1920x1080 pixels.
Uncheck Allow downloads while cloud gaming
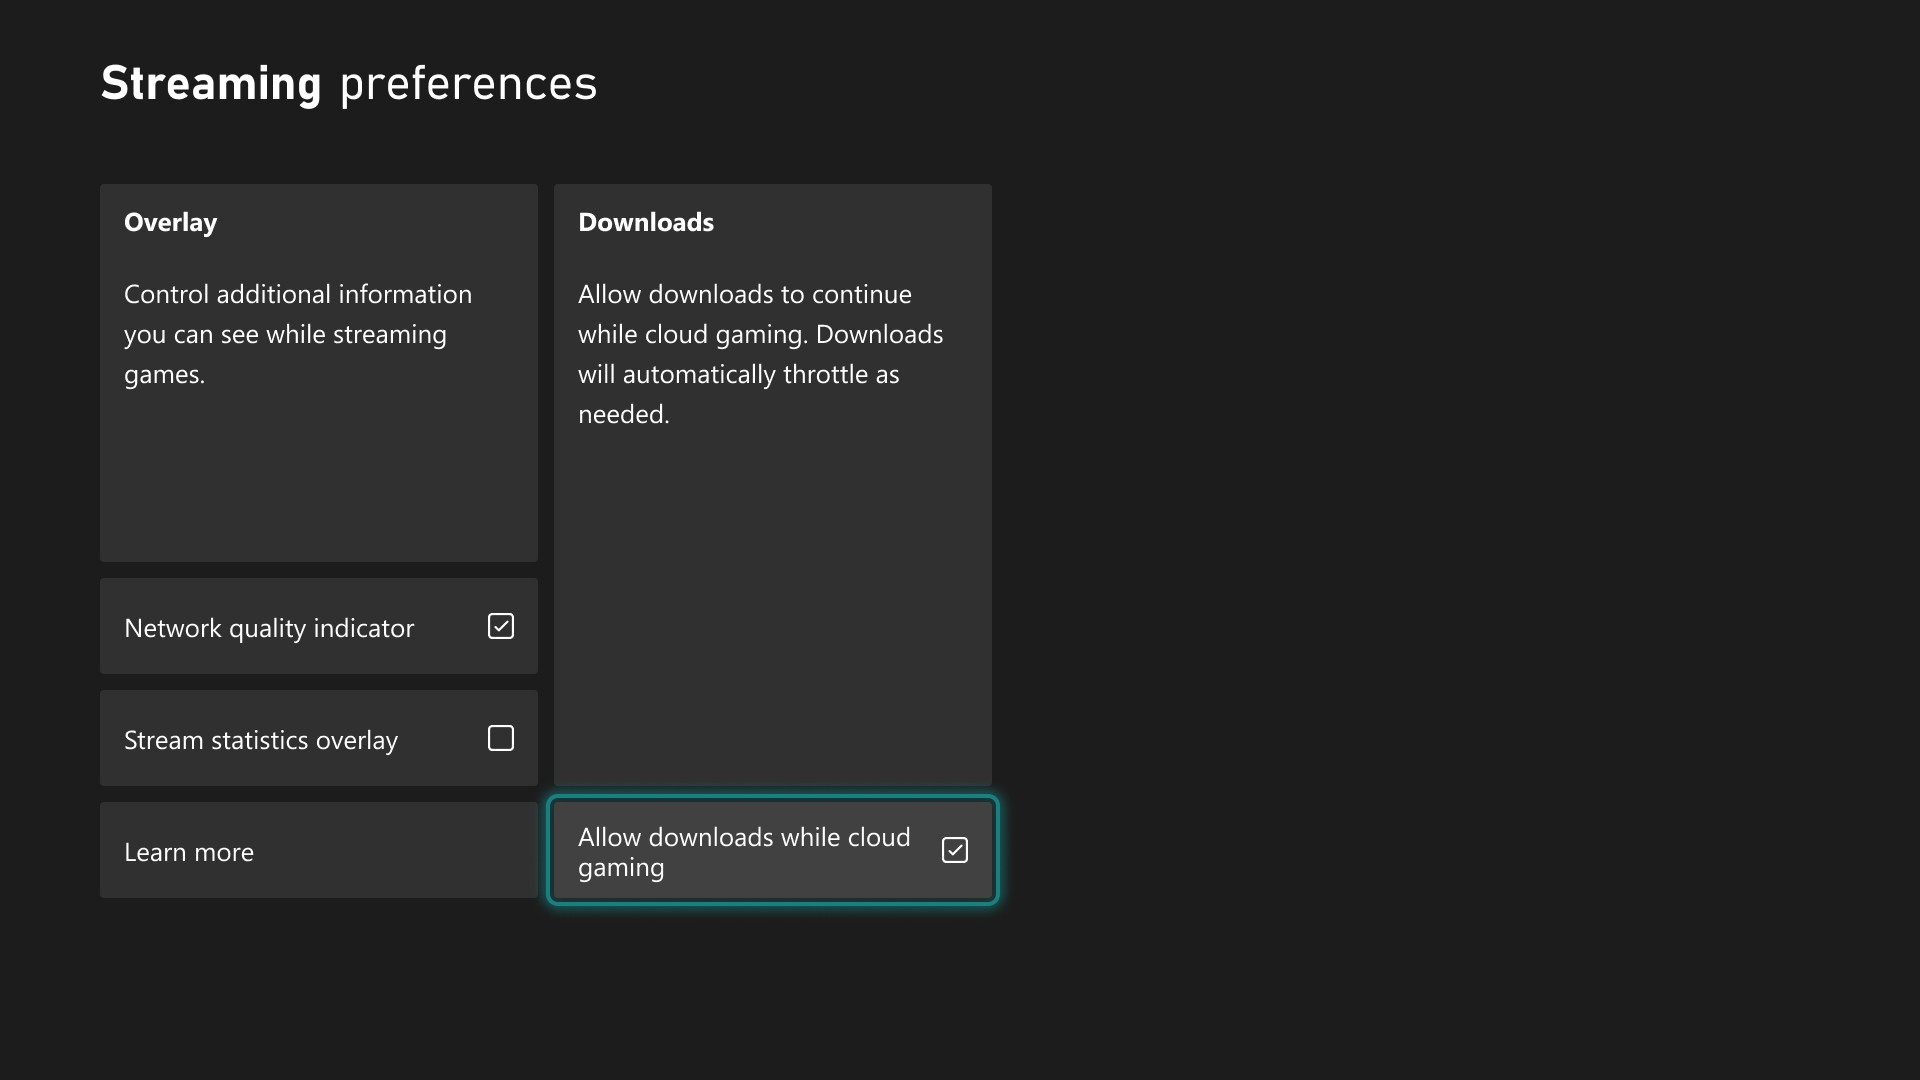(x=954, y=850)
